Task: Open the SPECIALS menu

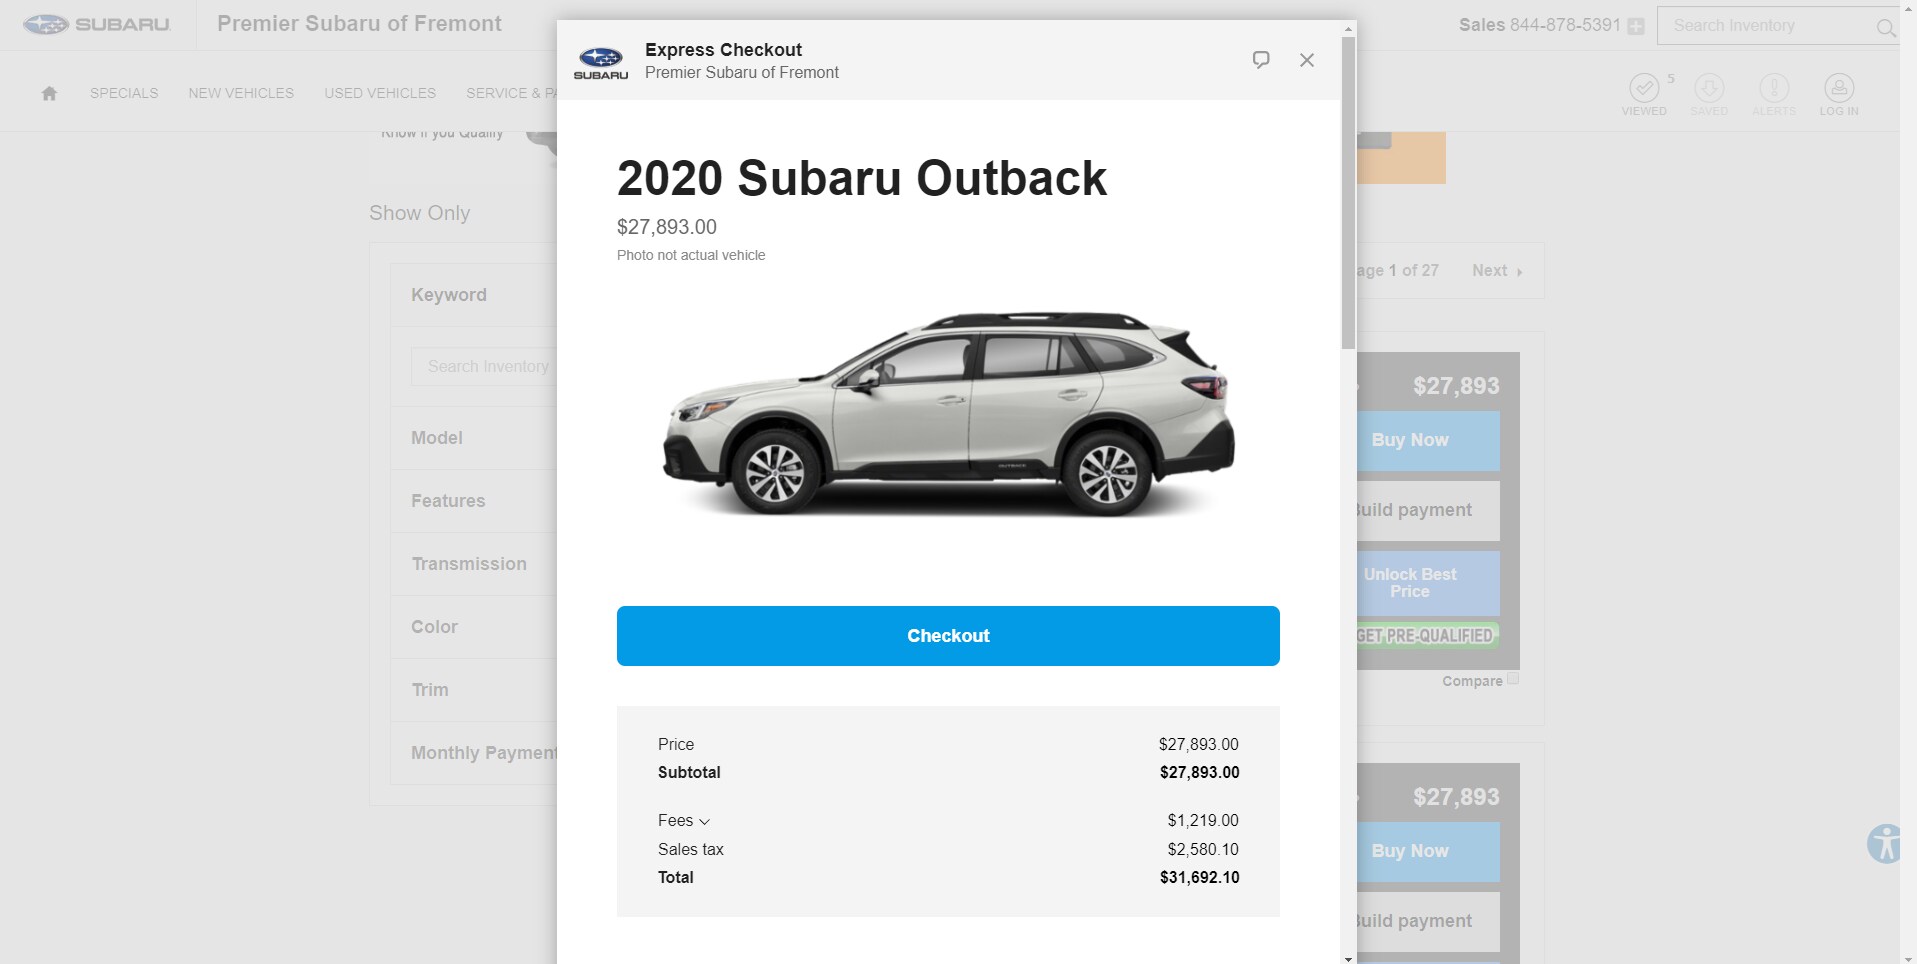Action: coord(124,93)
